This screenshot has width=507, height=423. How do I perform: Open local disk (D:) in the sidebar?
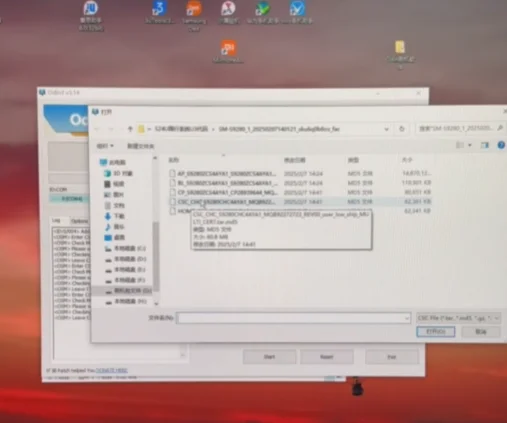[125, 259]
